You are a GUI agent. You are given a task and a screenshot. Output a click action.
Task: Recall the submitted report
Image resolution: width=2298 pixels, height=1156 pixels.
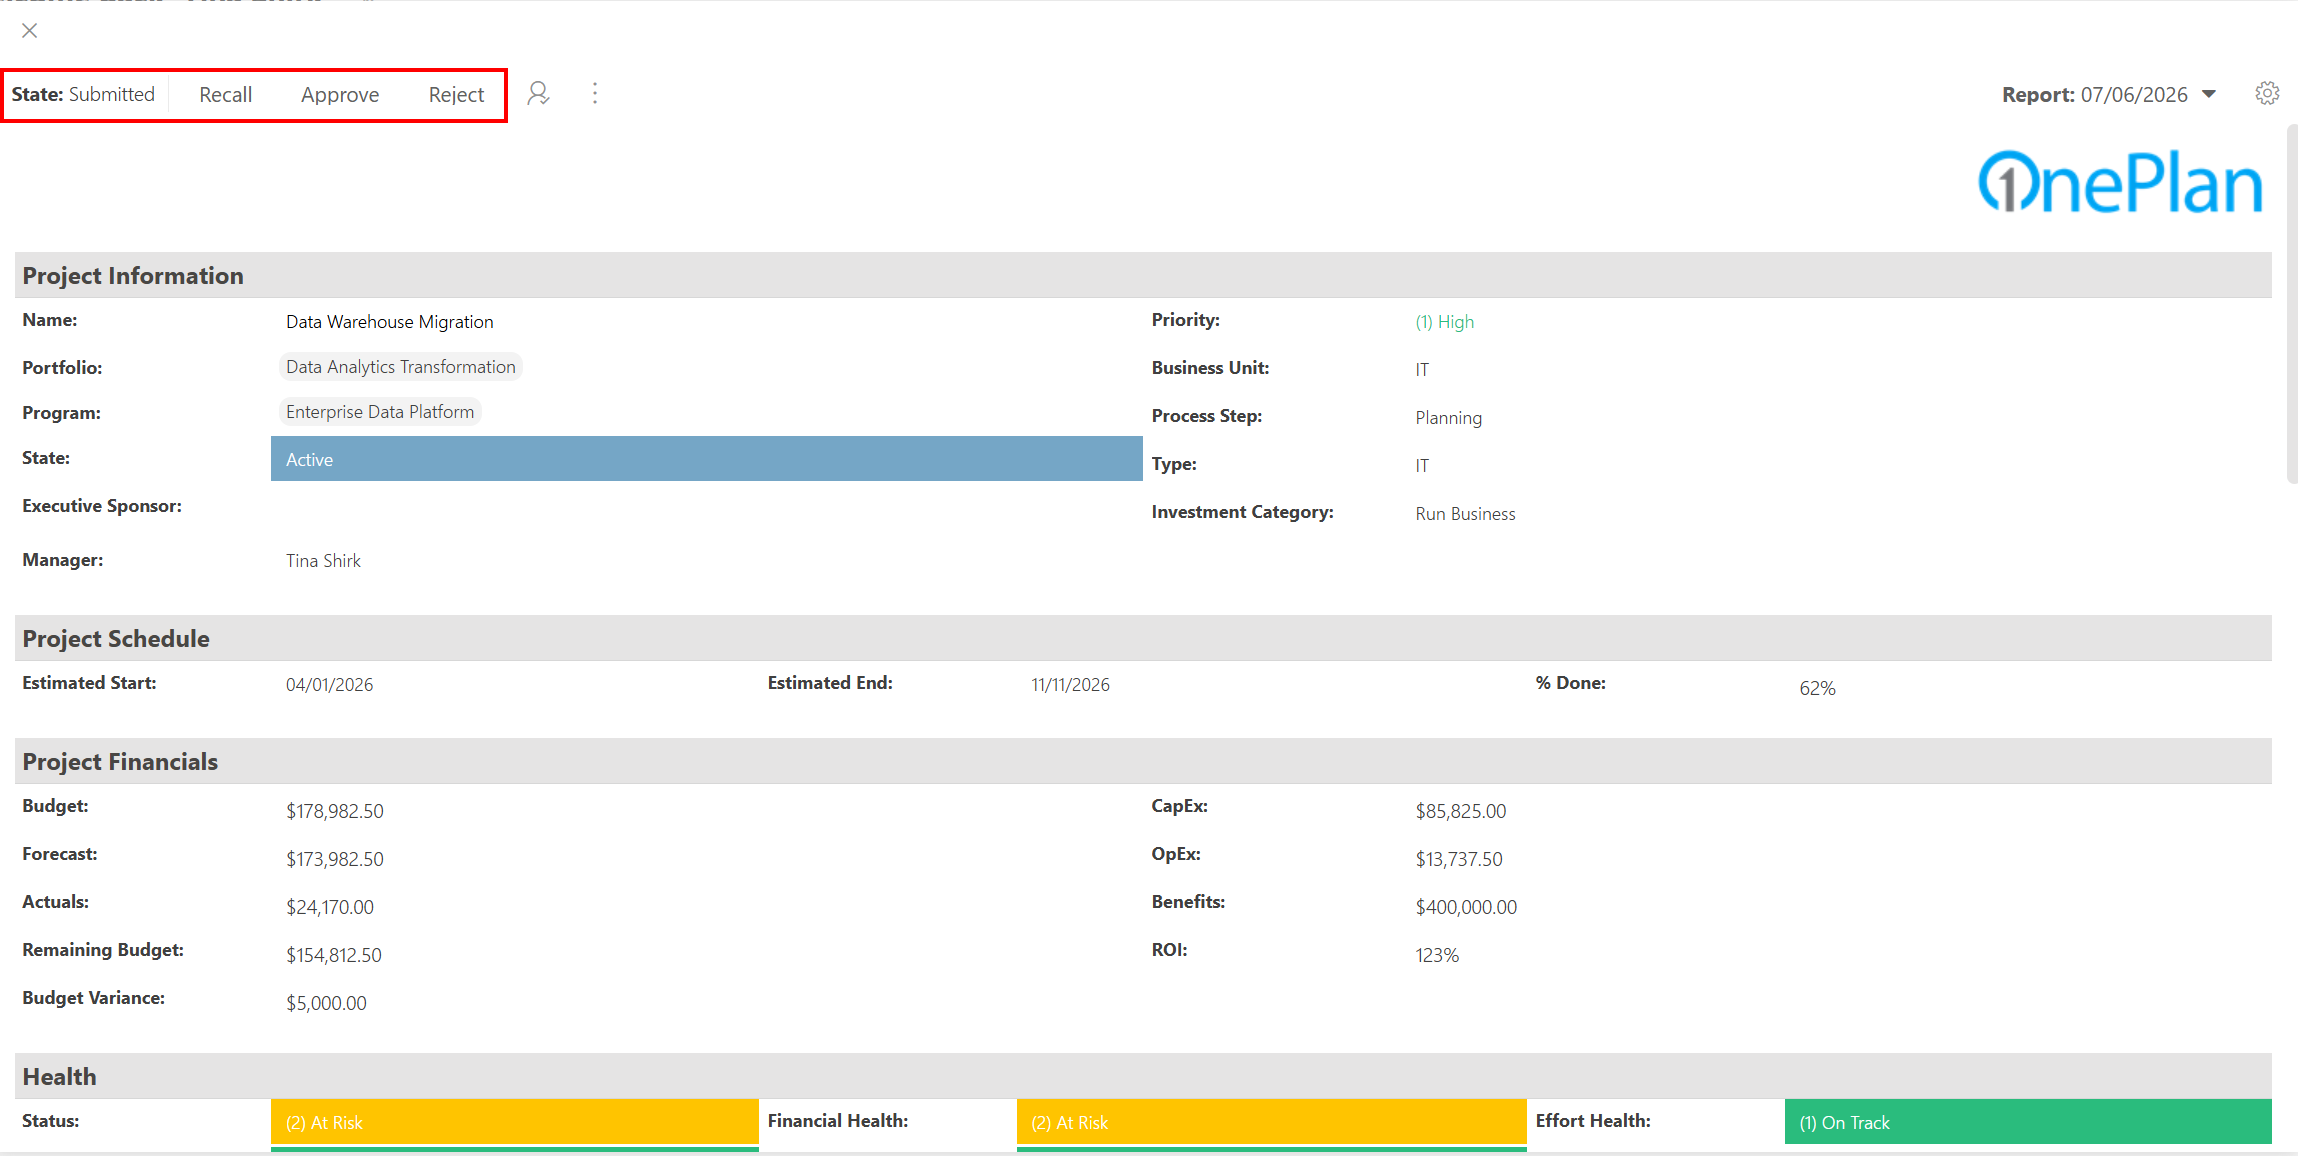(x=225, y=94)
